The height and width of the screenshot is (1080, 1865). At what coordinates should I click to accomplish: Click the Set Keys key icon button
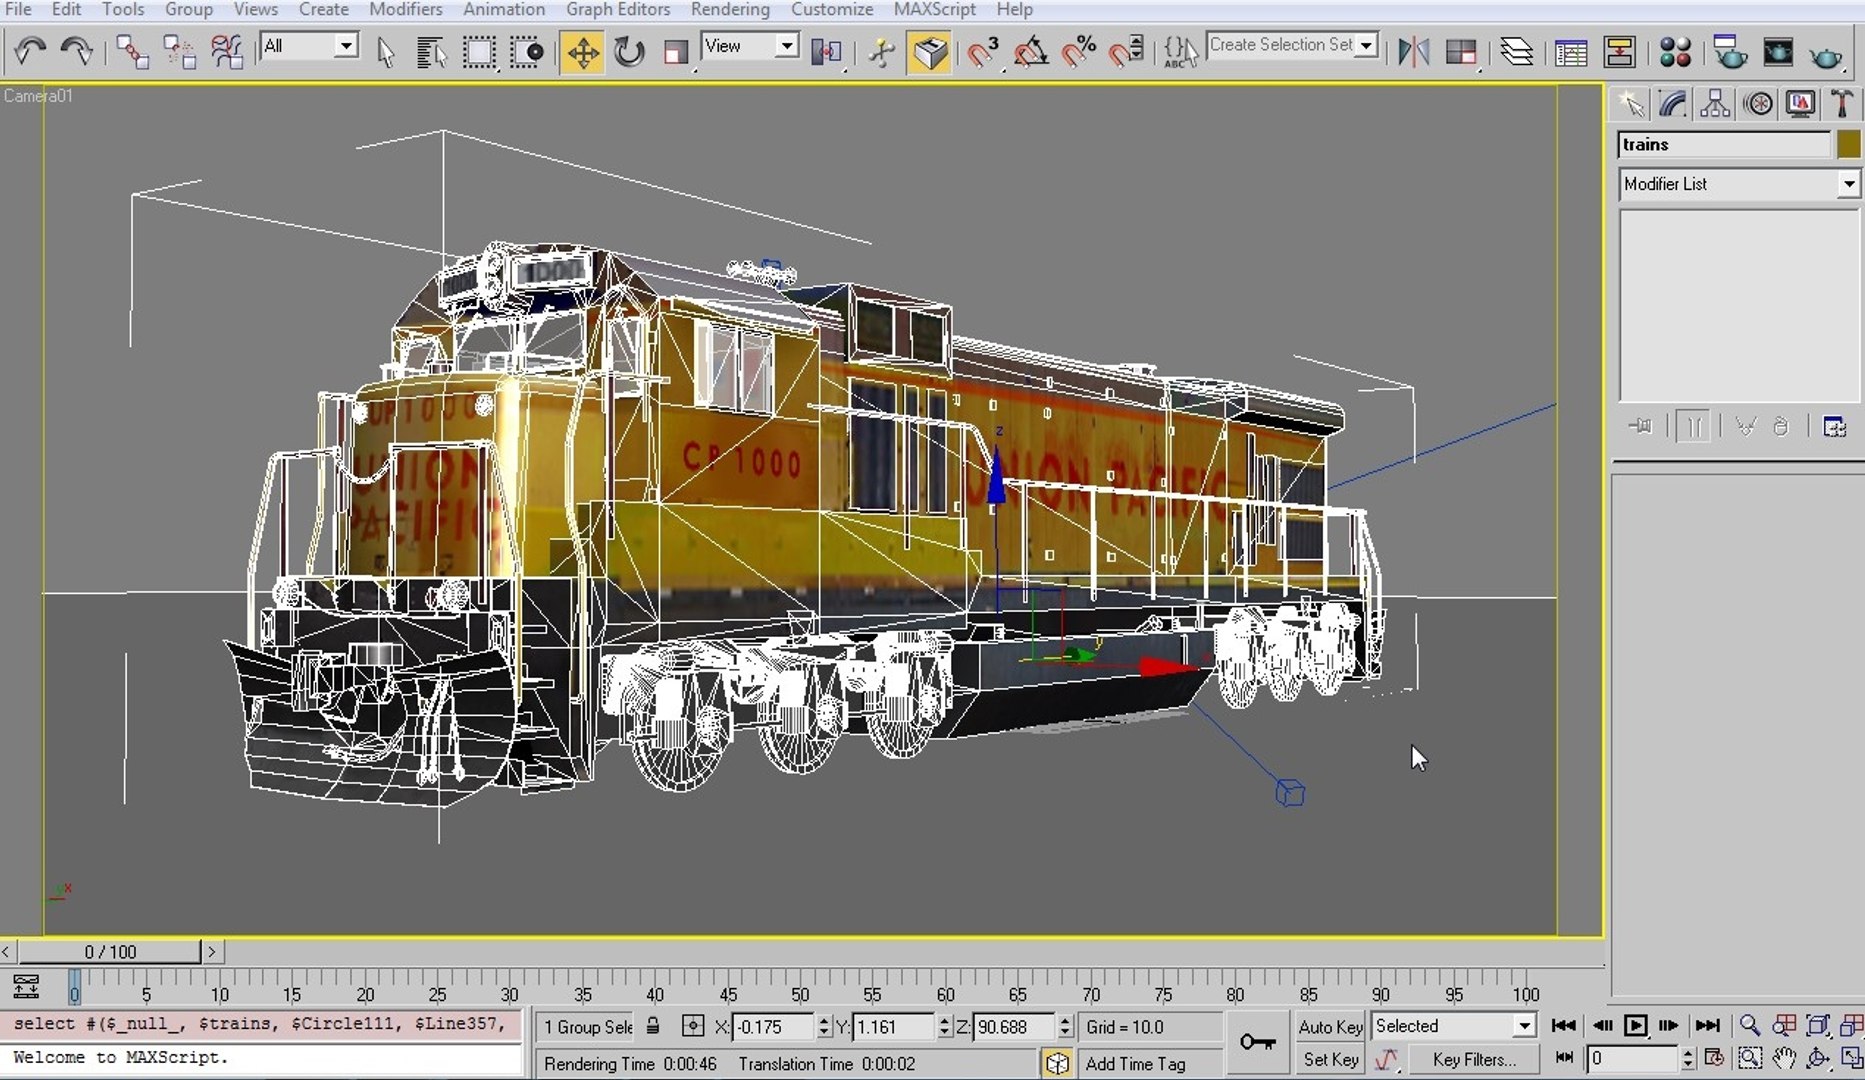pyautogui.click(x=1257, y=1043)
